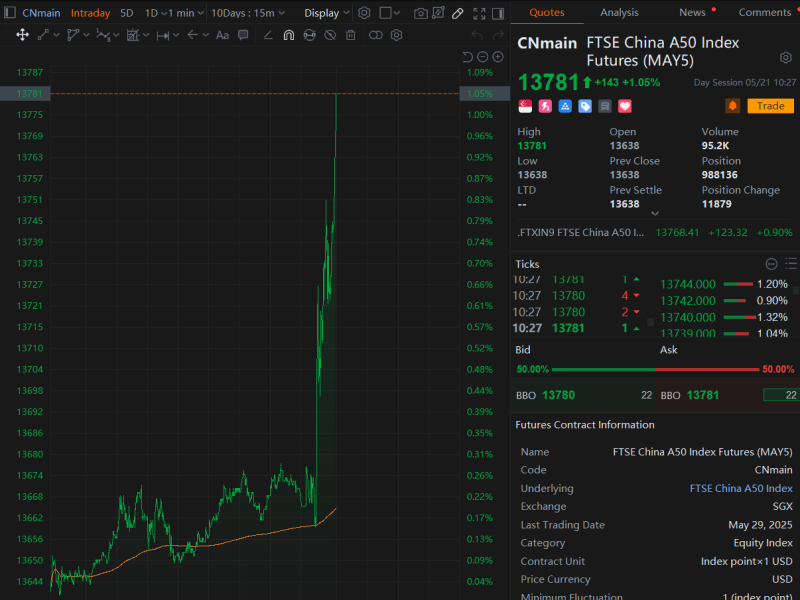
Task: Toggle the right sidebar panel
Action: (498, 13)
